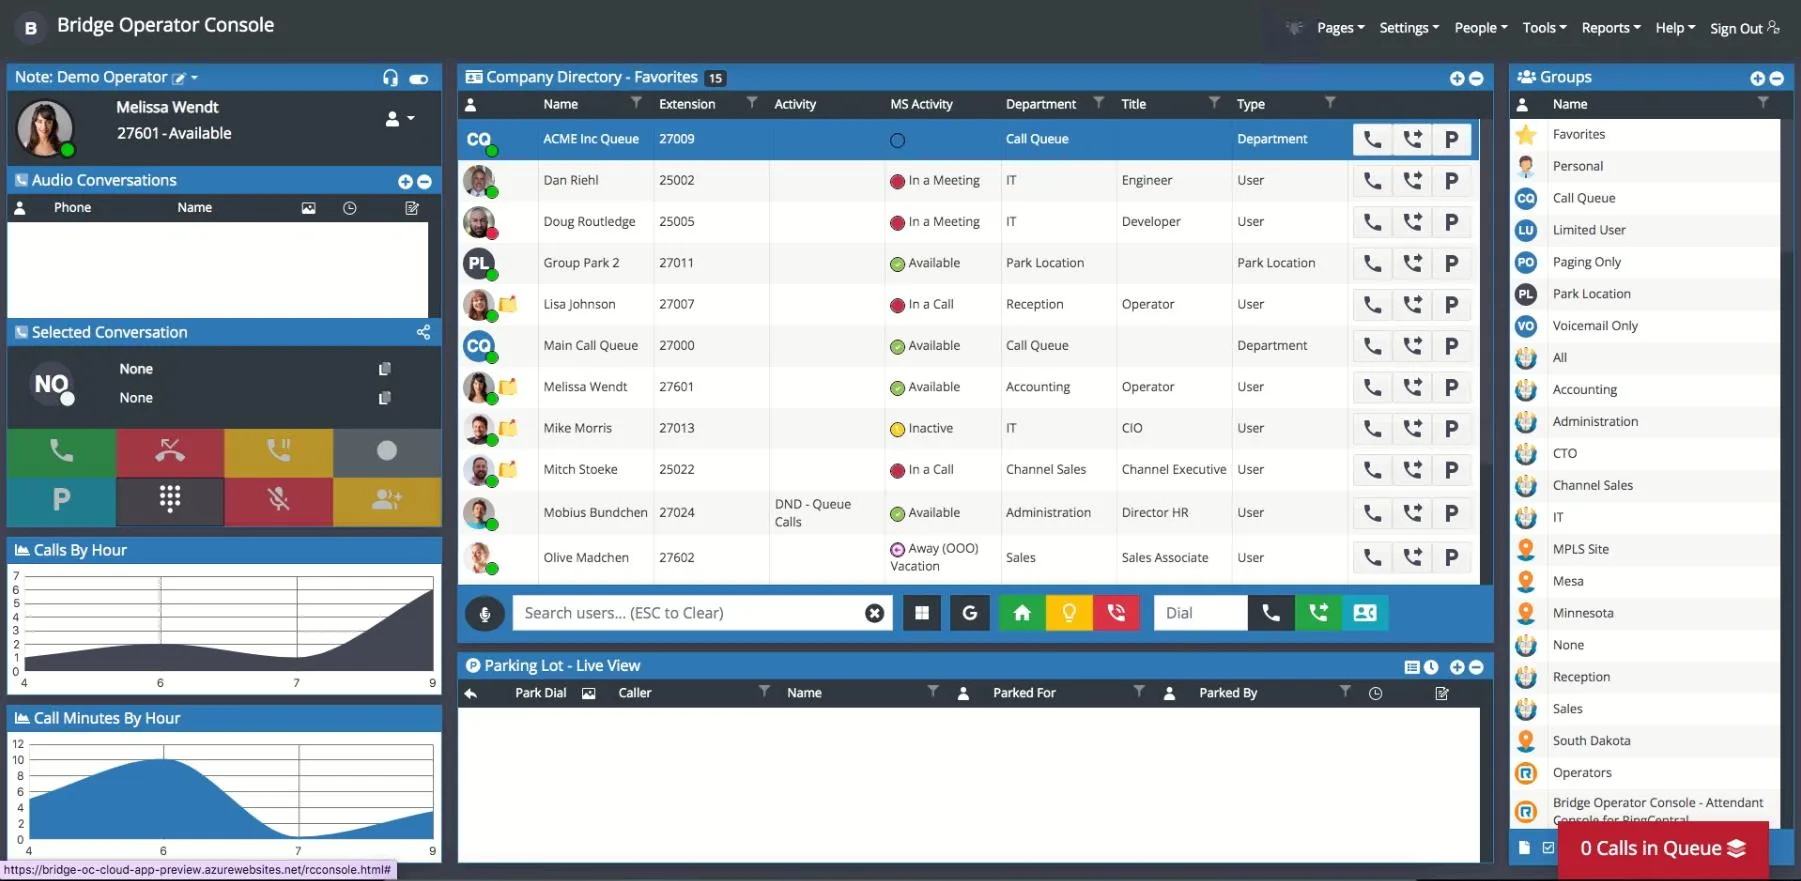Transfer call to Lisa Johnson
Viewport: 1801px width, 881px height.
pos(1412,305)
